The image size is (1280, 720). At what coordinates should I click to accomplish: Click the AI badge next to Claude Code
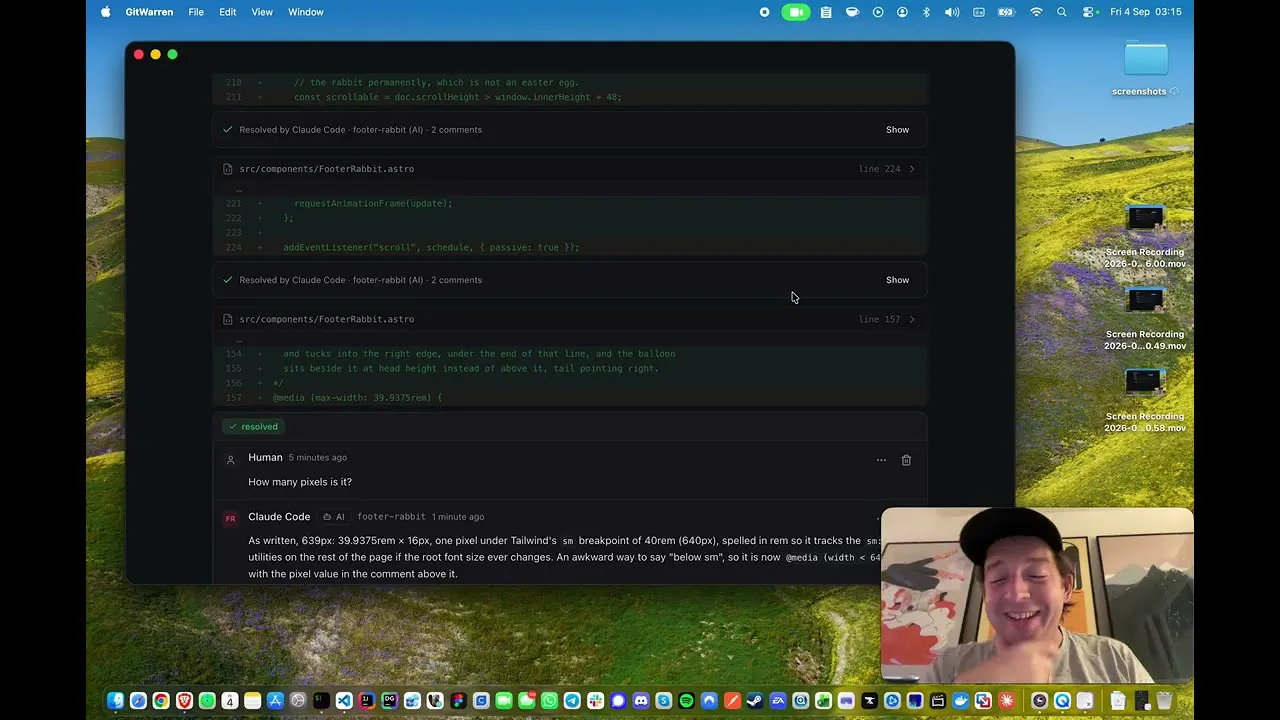(x=334, y=517)
